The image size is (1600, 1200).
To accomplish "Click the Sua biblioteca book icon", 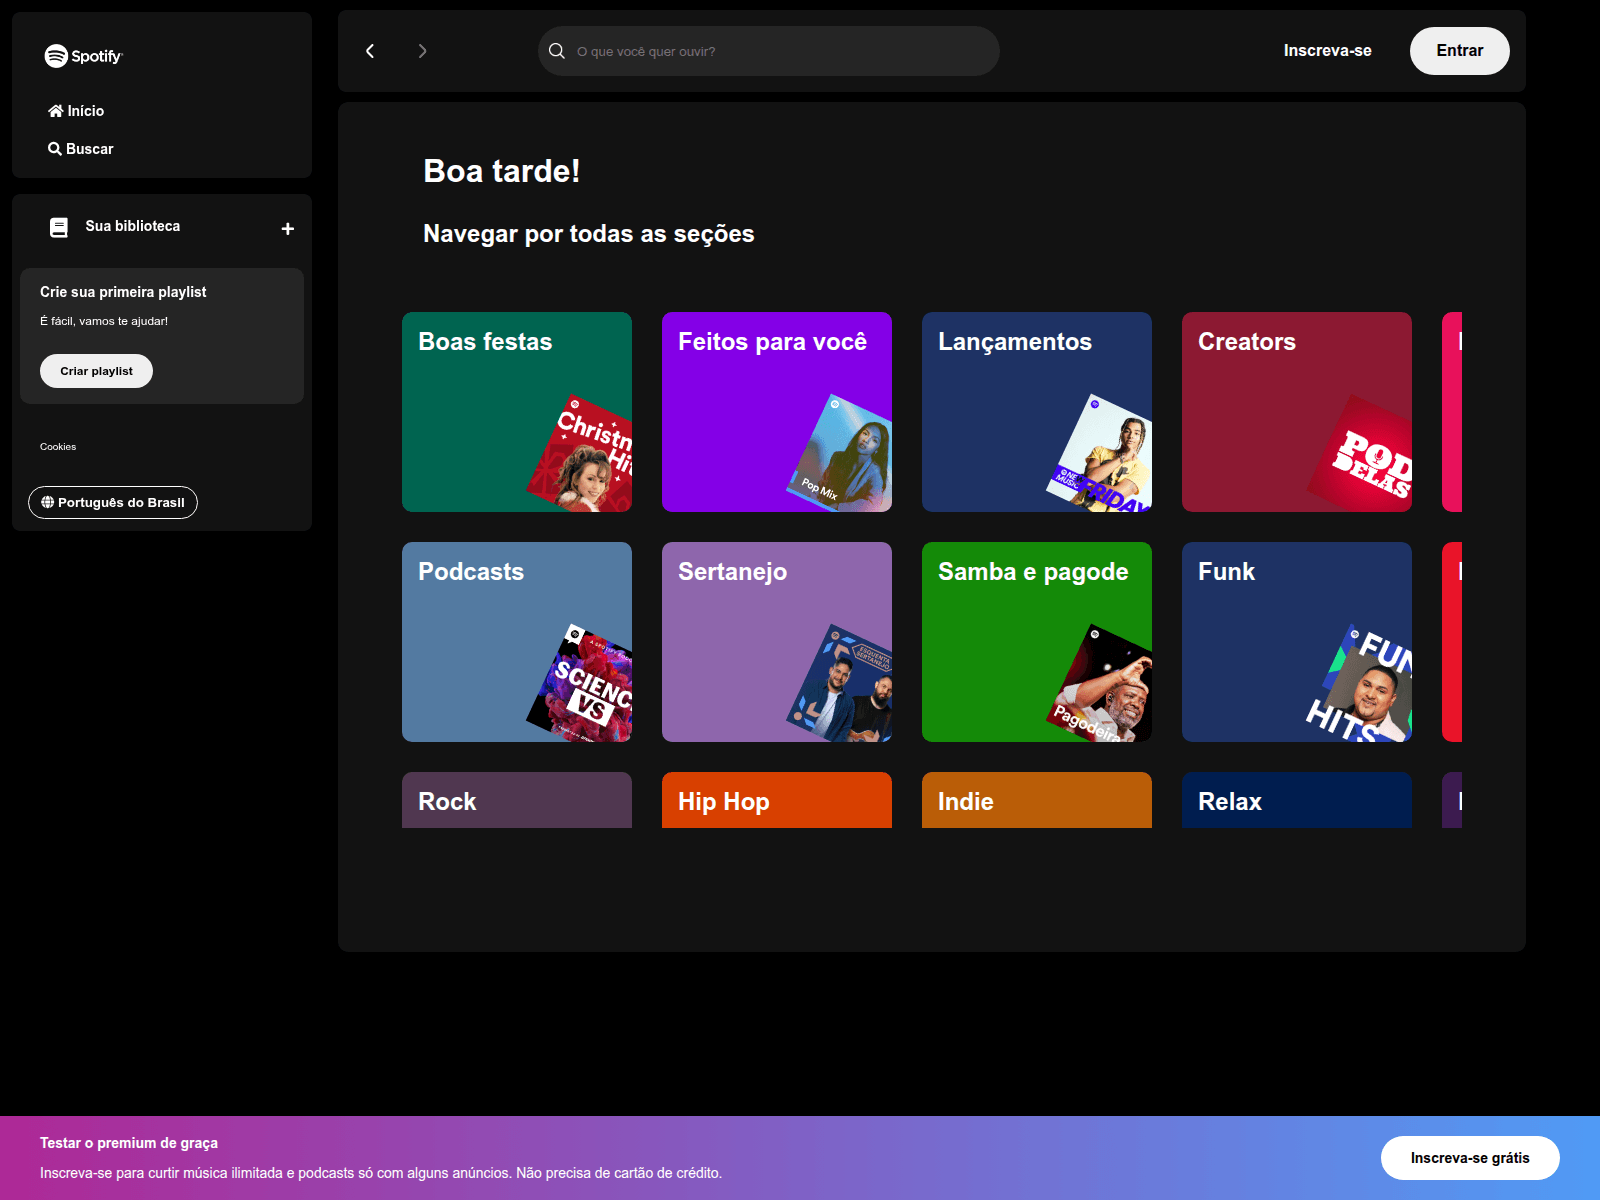I will pos(60,226).
